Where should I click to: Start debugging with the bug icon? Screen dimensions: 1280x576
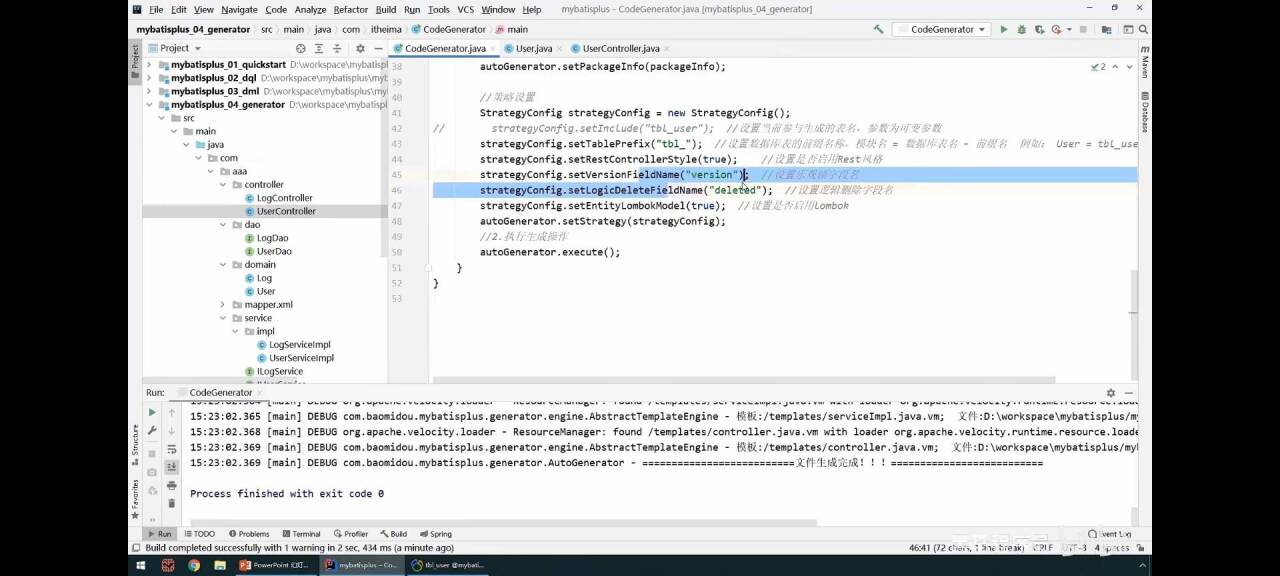tap(1021, 30)
